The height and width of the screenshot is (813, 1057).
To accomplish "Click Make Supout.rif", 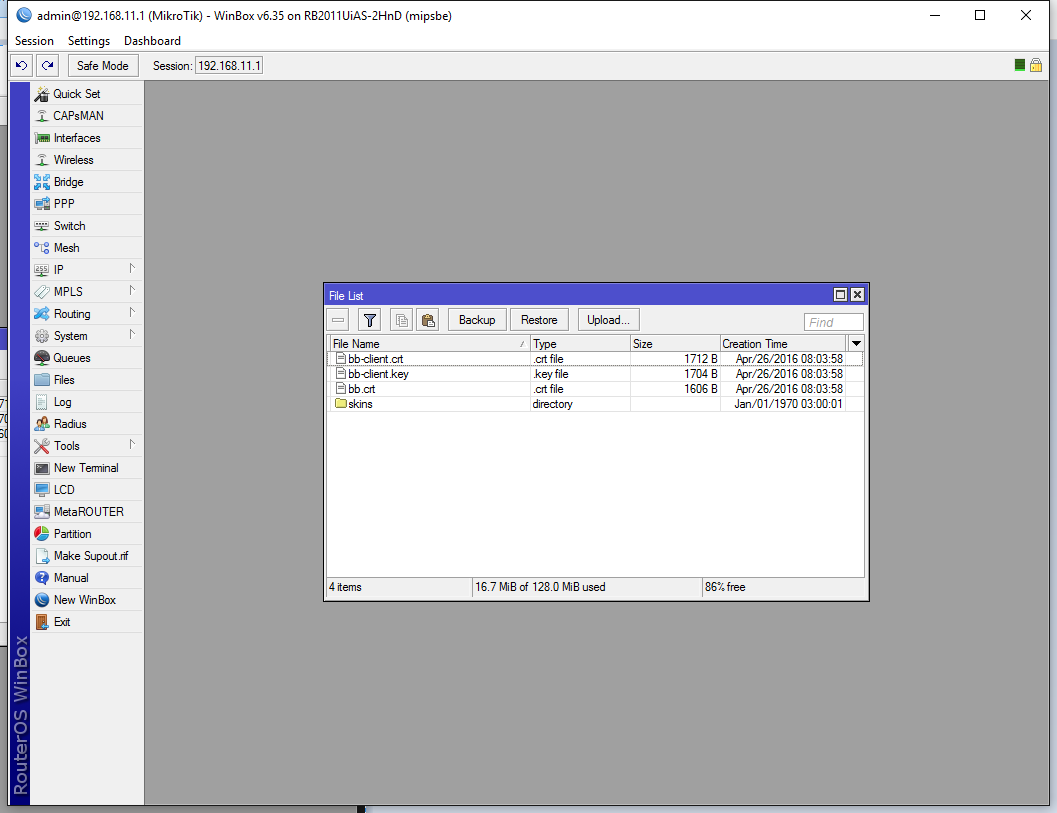I will point(87,555).
